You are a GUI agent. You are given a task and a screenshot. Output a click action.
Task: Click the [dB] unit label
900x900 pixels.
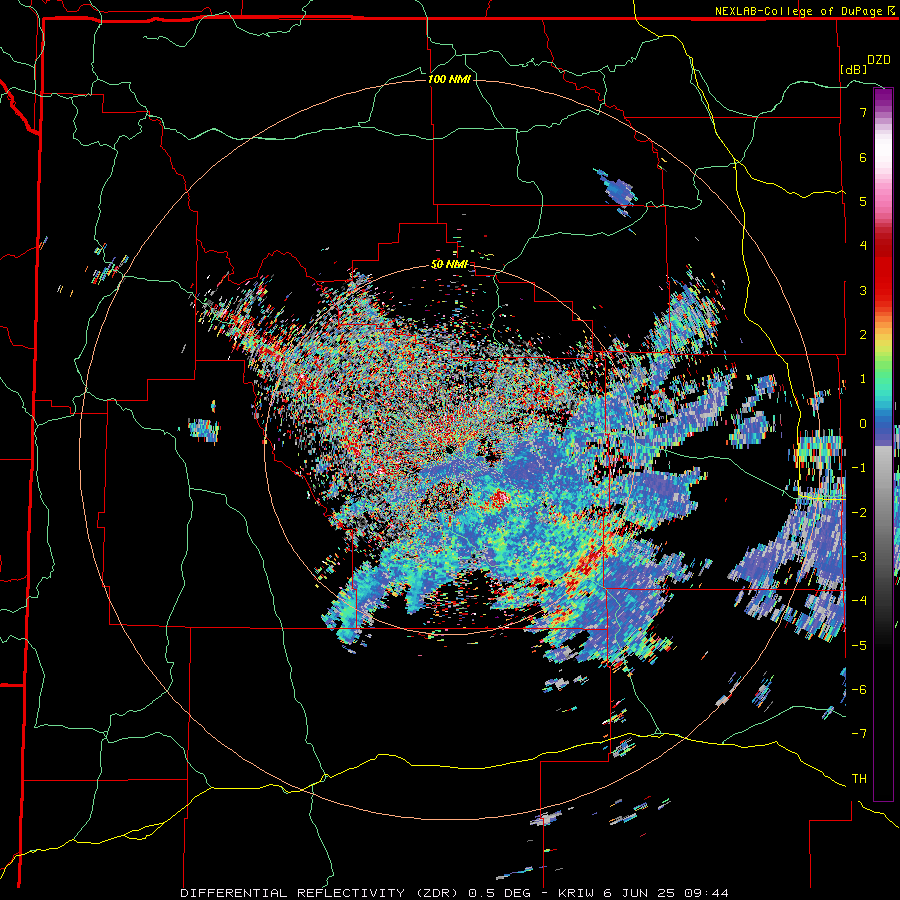click(x=854, y=69)
